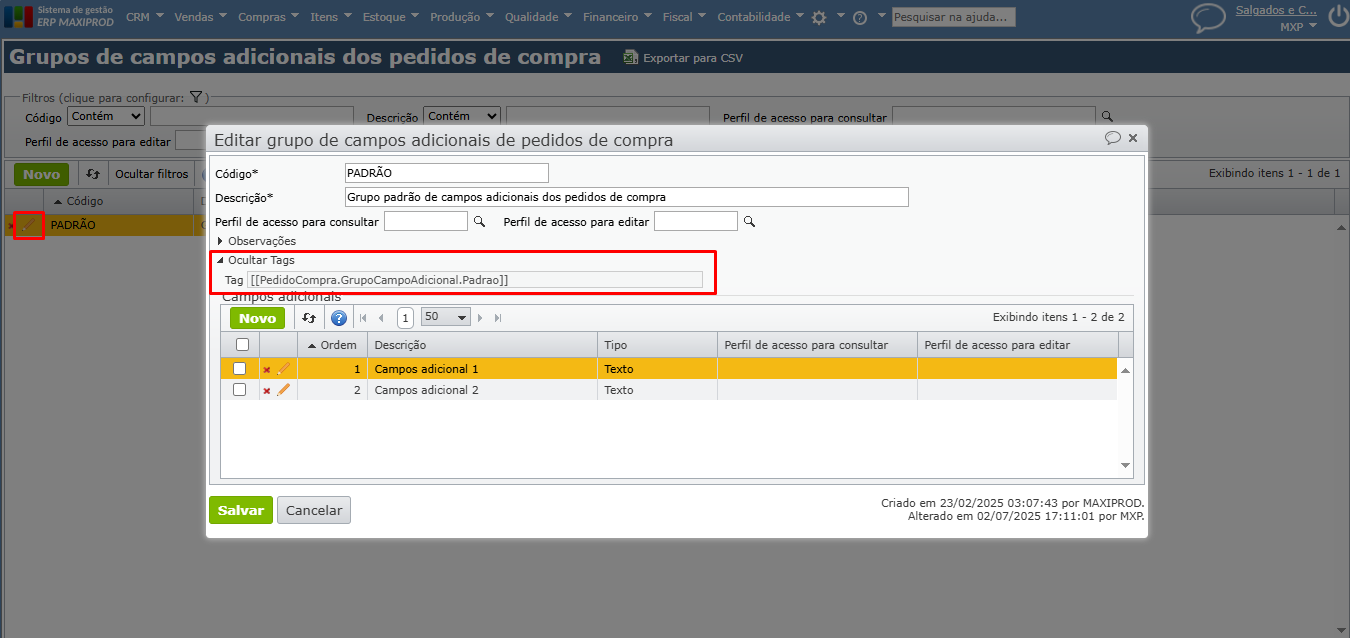Viewport: 1350px width, 638px height.
Task: Open the Código Contém filter dropdown
Action: point(105,116)
